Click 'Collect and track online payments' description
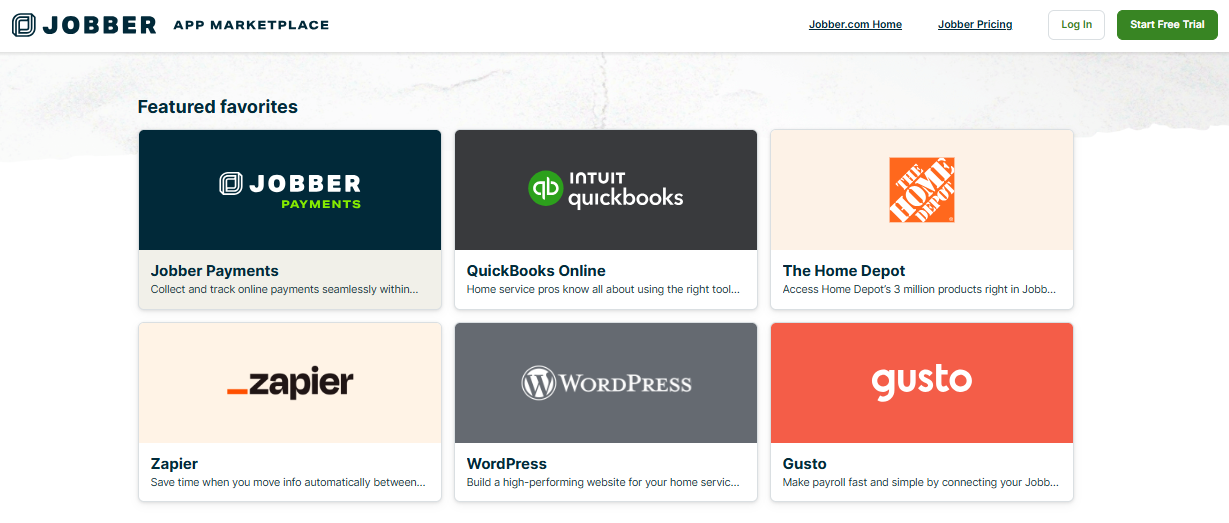 pos(285,290)
